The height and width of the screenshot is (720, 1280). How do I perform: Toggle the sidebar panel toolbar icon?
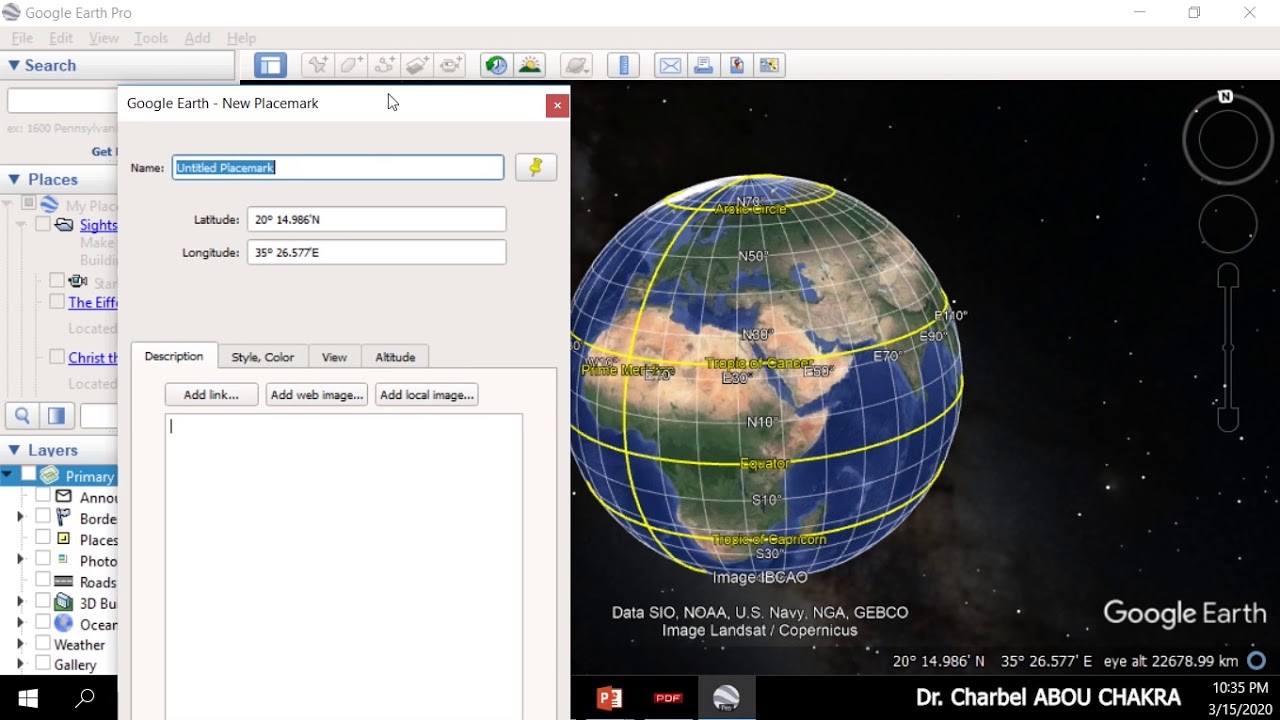click(x=270, y=66)
